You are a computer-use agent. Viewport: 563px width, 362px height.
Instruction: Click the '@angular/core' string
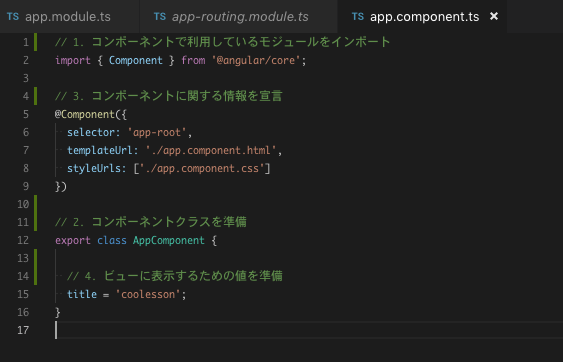pyautogui.click(x=256, y=60)
